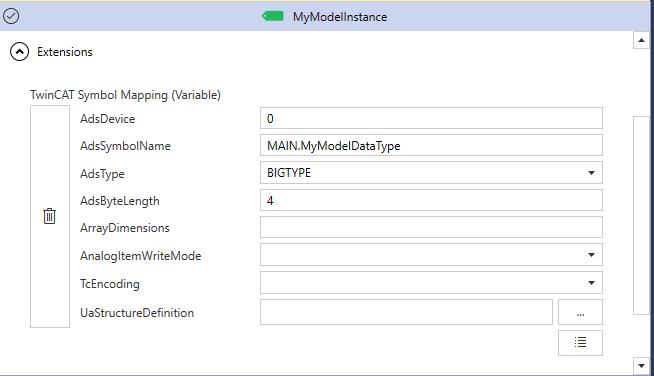Screen dimensions: 654x376
Task: Collapse the Extensions section chevron
Action: click(x=20, y=52)
